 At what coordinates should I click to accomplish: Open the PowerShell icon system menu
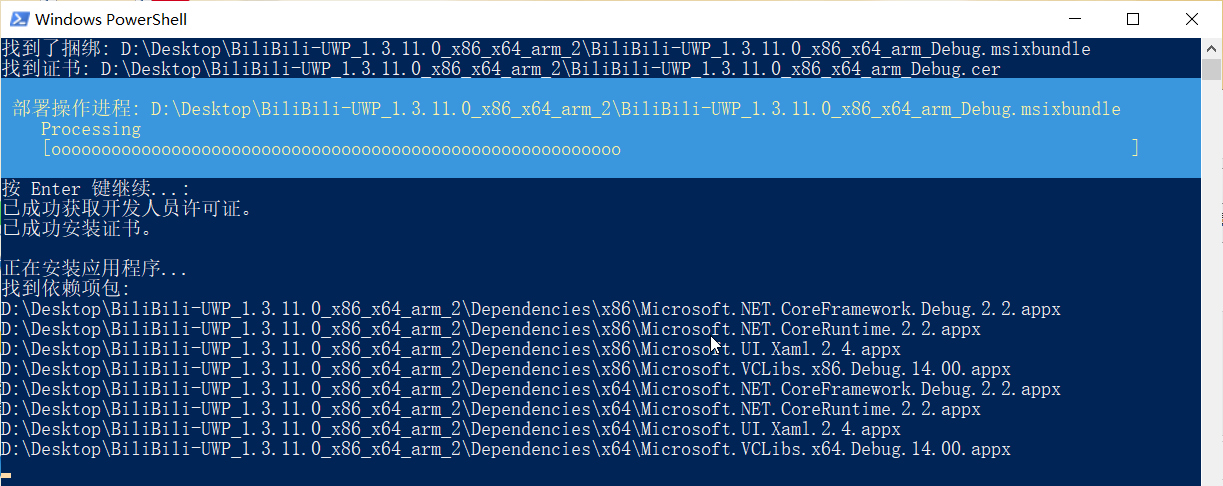click(17, 18)
